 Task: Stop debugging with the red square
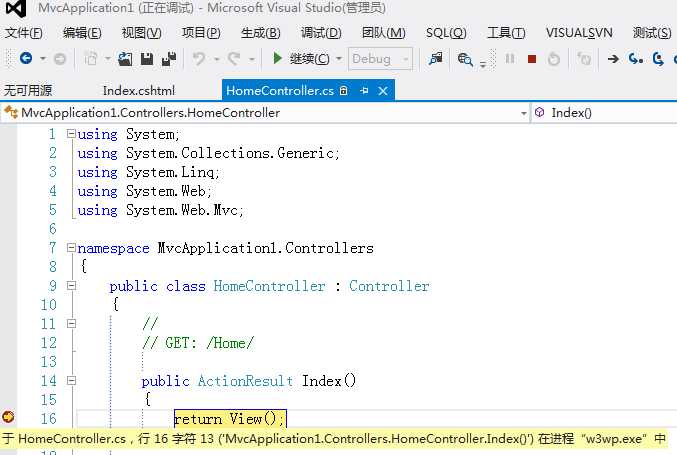click(x=532, y=59)
